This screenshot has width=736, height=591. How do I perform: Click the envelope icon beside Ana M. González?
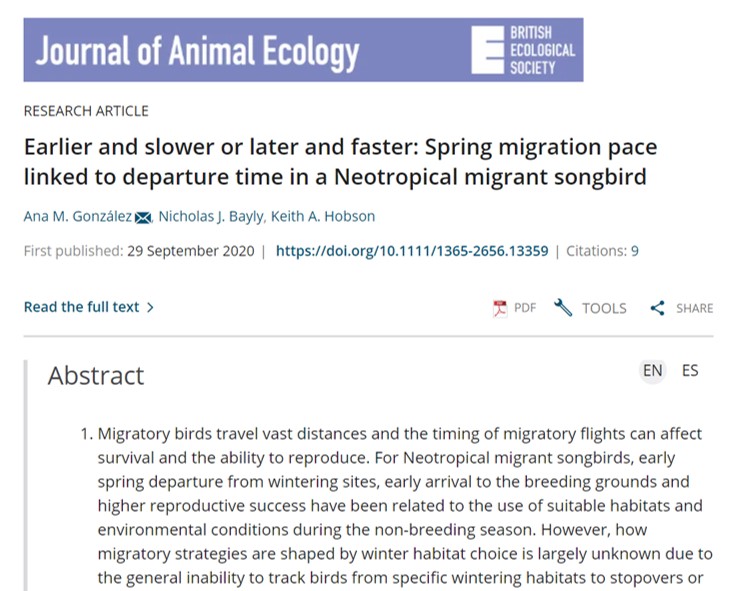[x=143, y=217]
